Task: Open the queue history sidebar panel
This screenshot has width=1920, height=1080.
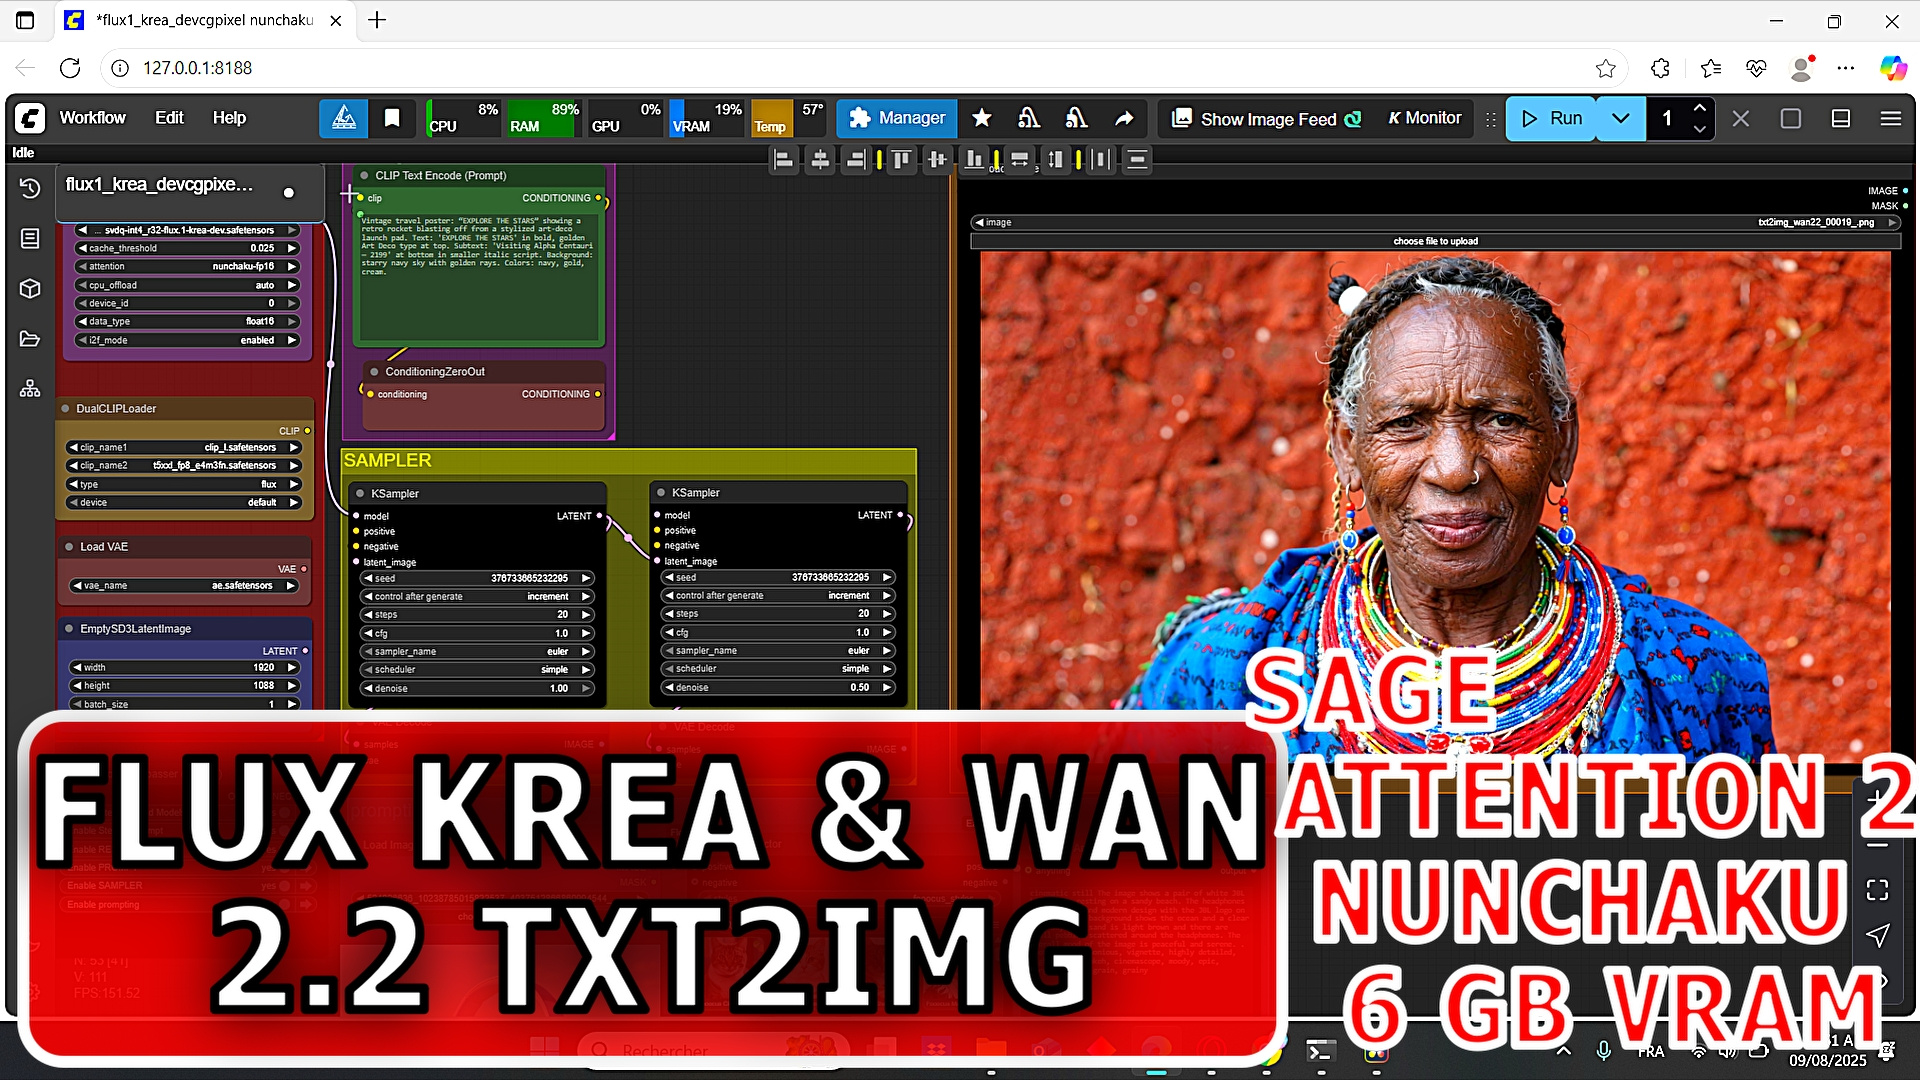Action: click(30, 188)
